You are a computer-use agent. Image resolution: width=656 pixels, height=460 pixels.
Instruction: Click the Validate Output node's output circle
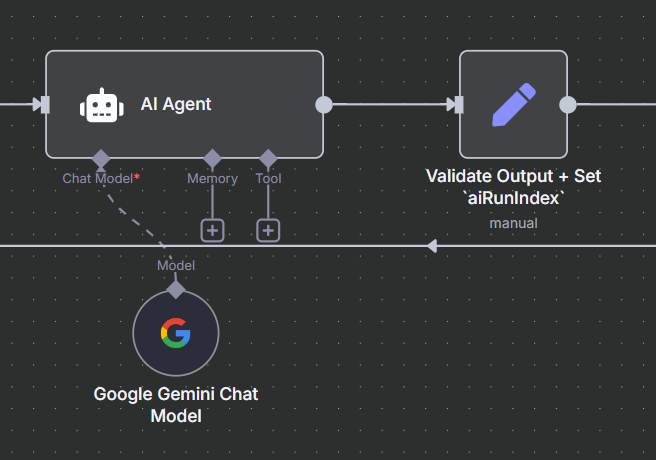pyautogui.click(x=568, y=104)
